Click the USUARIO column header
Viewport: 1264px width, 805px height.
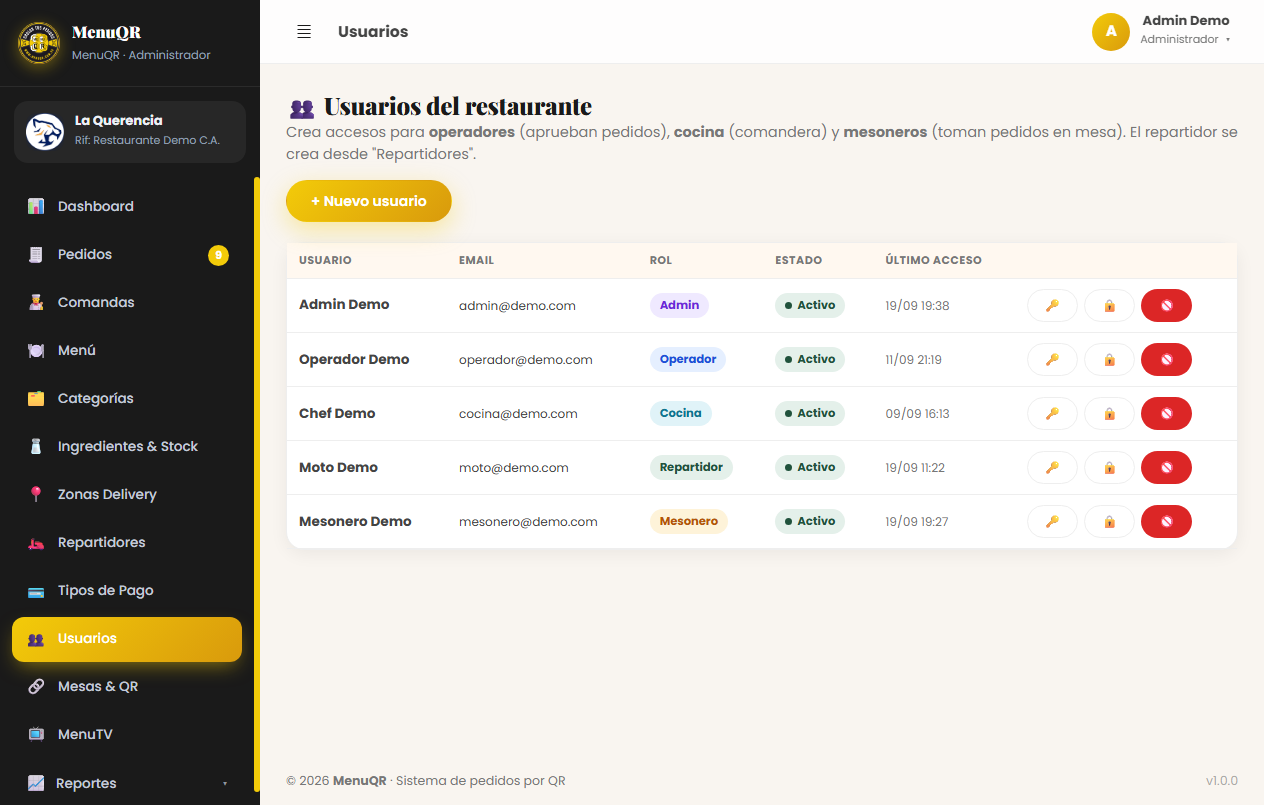pyautogui.click(x=325, y=260)
